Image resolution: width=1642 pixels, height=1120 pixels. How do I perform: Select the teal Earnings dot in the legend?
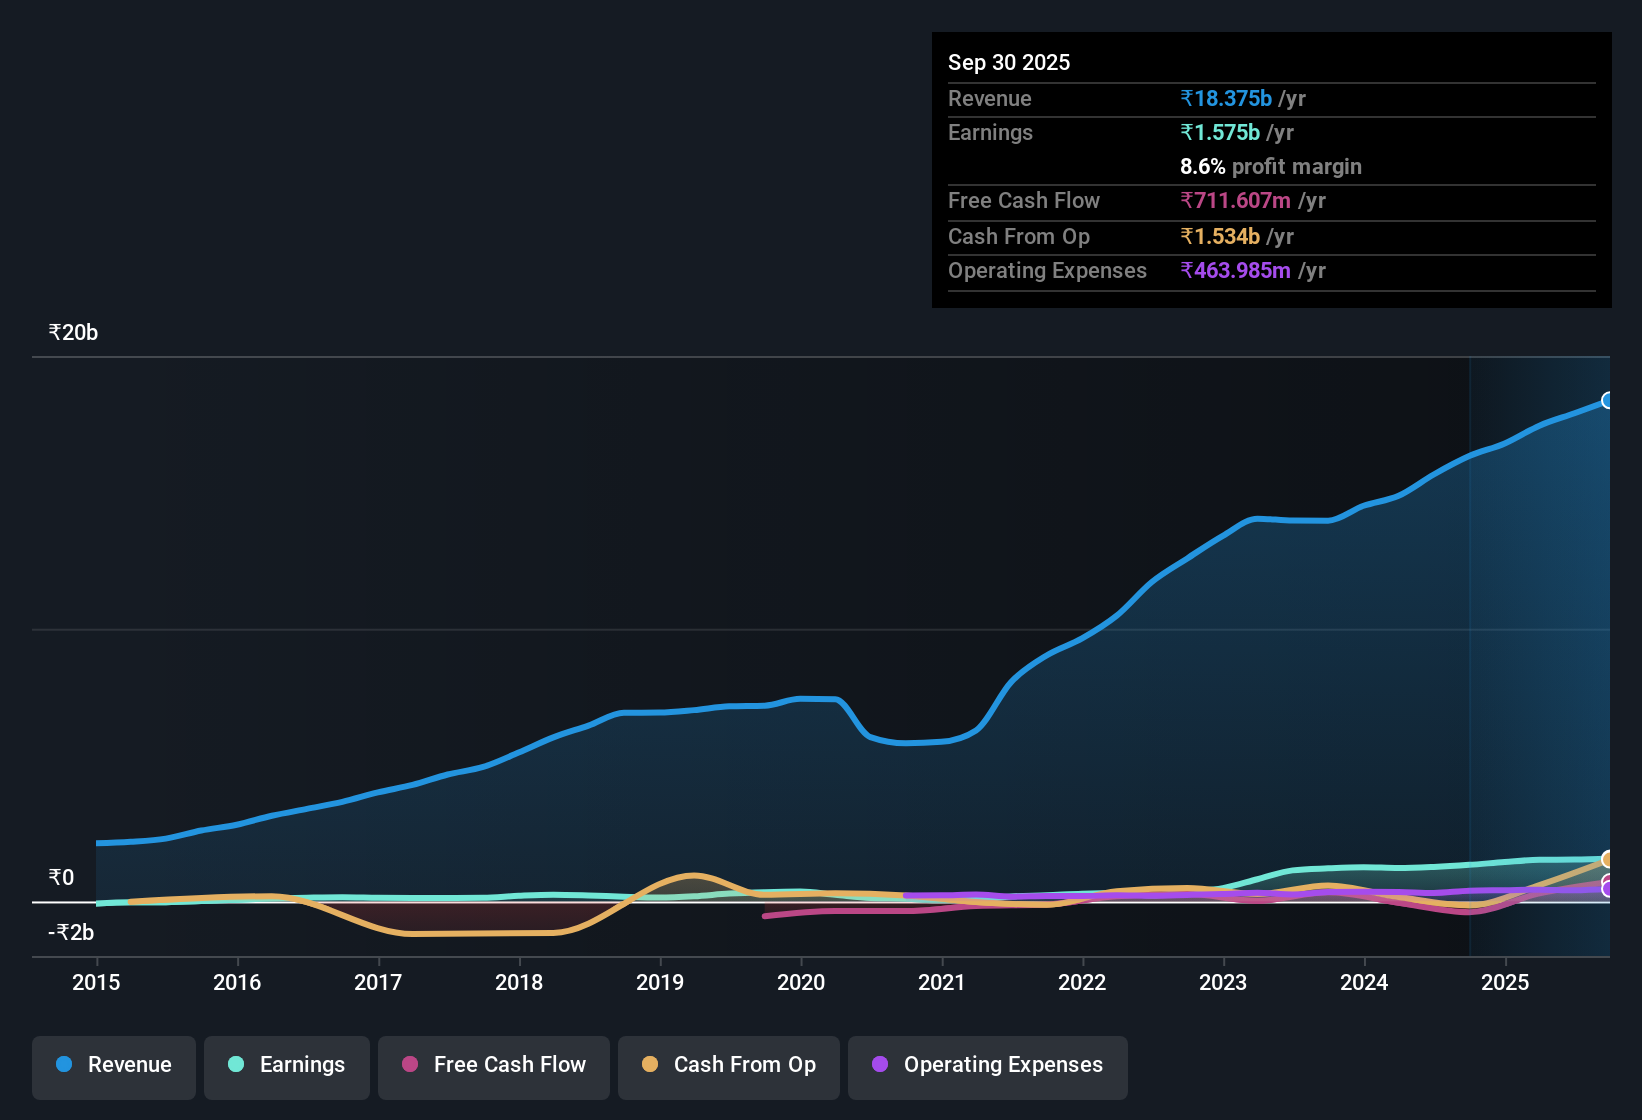coord(236,1065)
